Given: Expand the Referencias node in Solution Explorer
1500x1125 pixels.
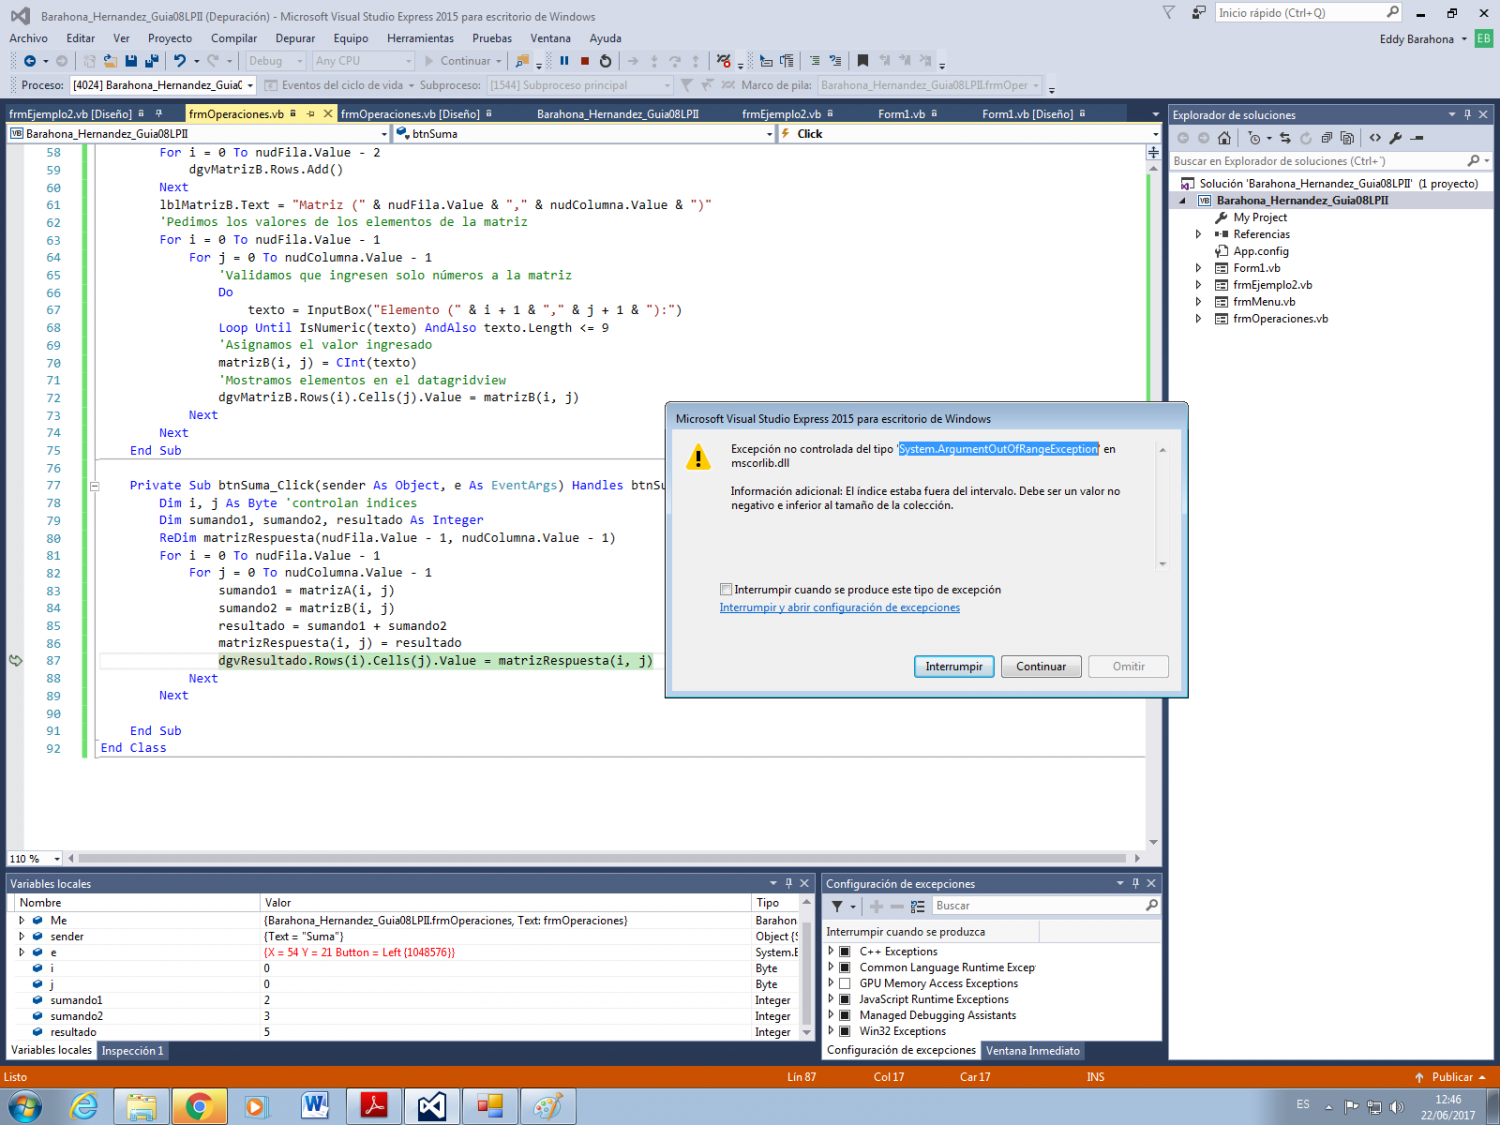Looking at the screenshot, I should pyautogui.click(x=1198, y=234).
